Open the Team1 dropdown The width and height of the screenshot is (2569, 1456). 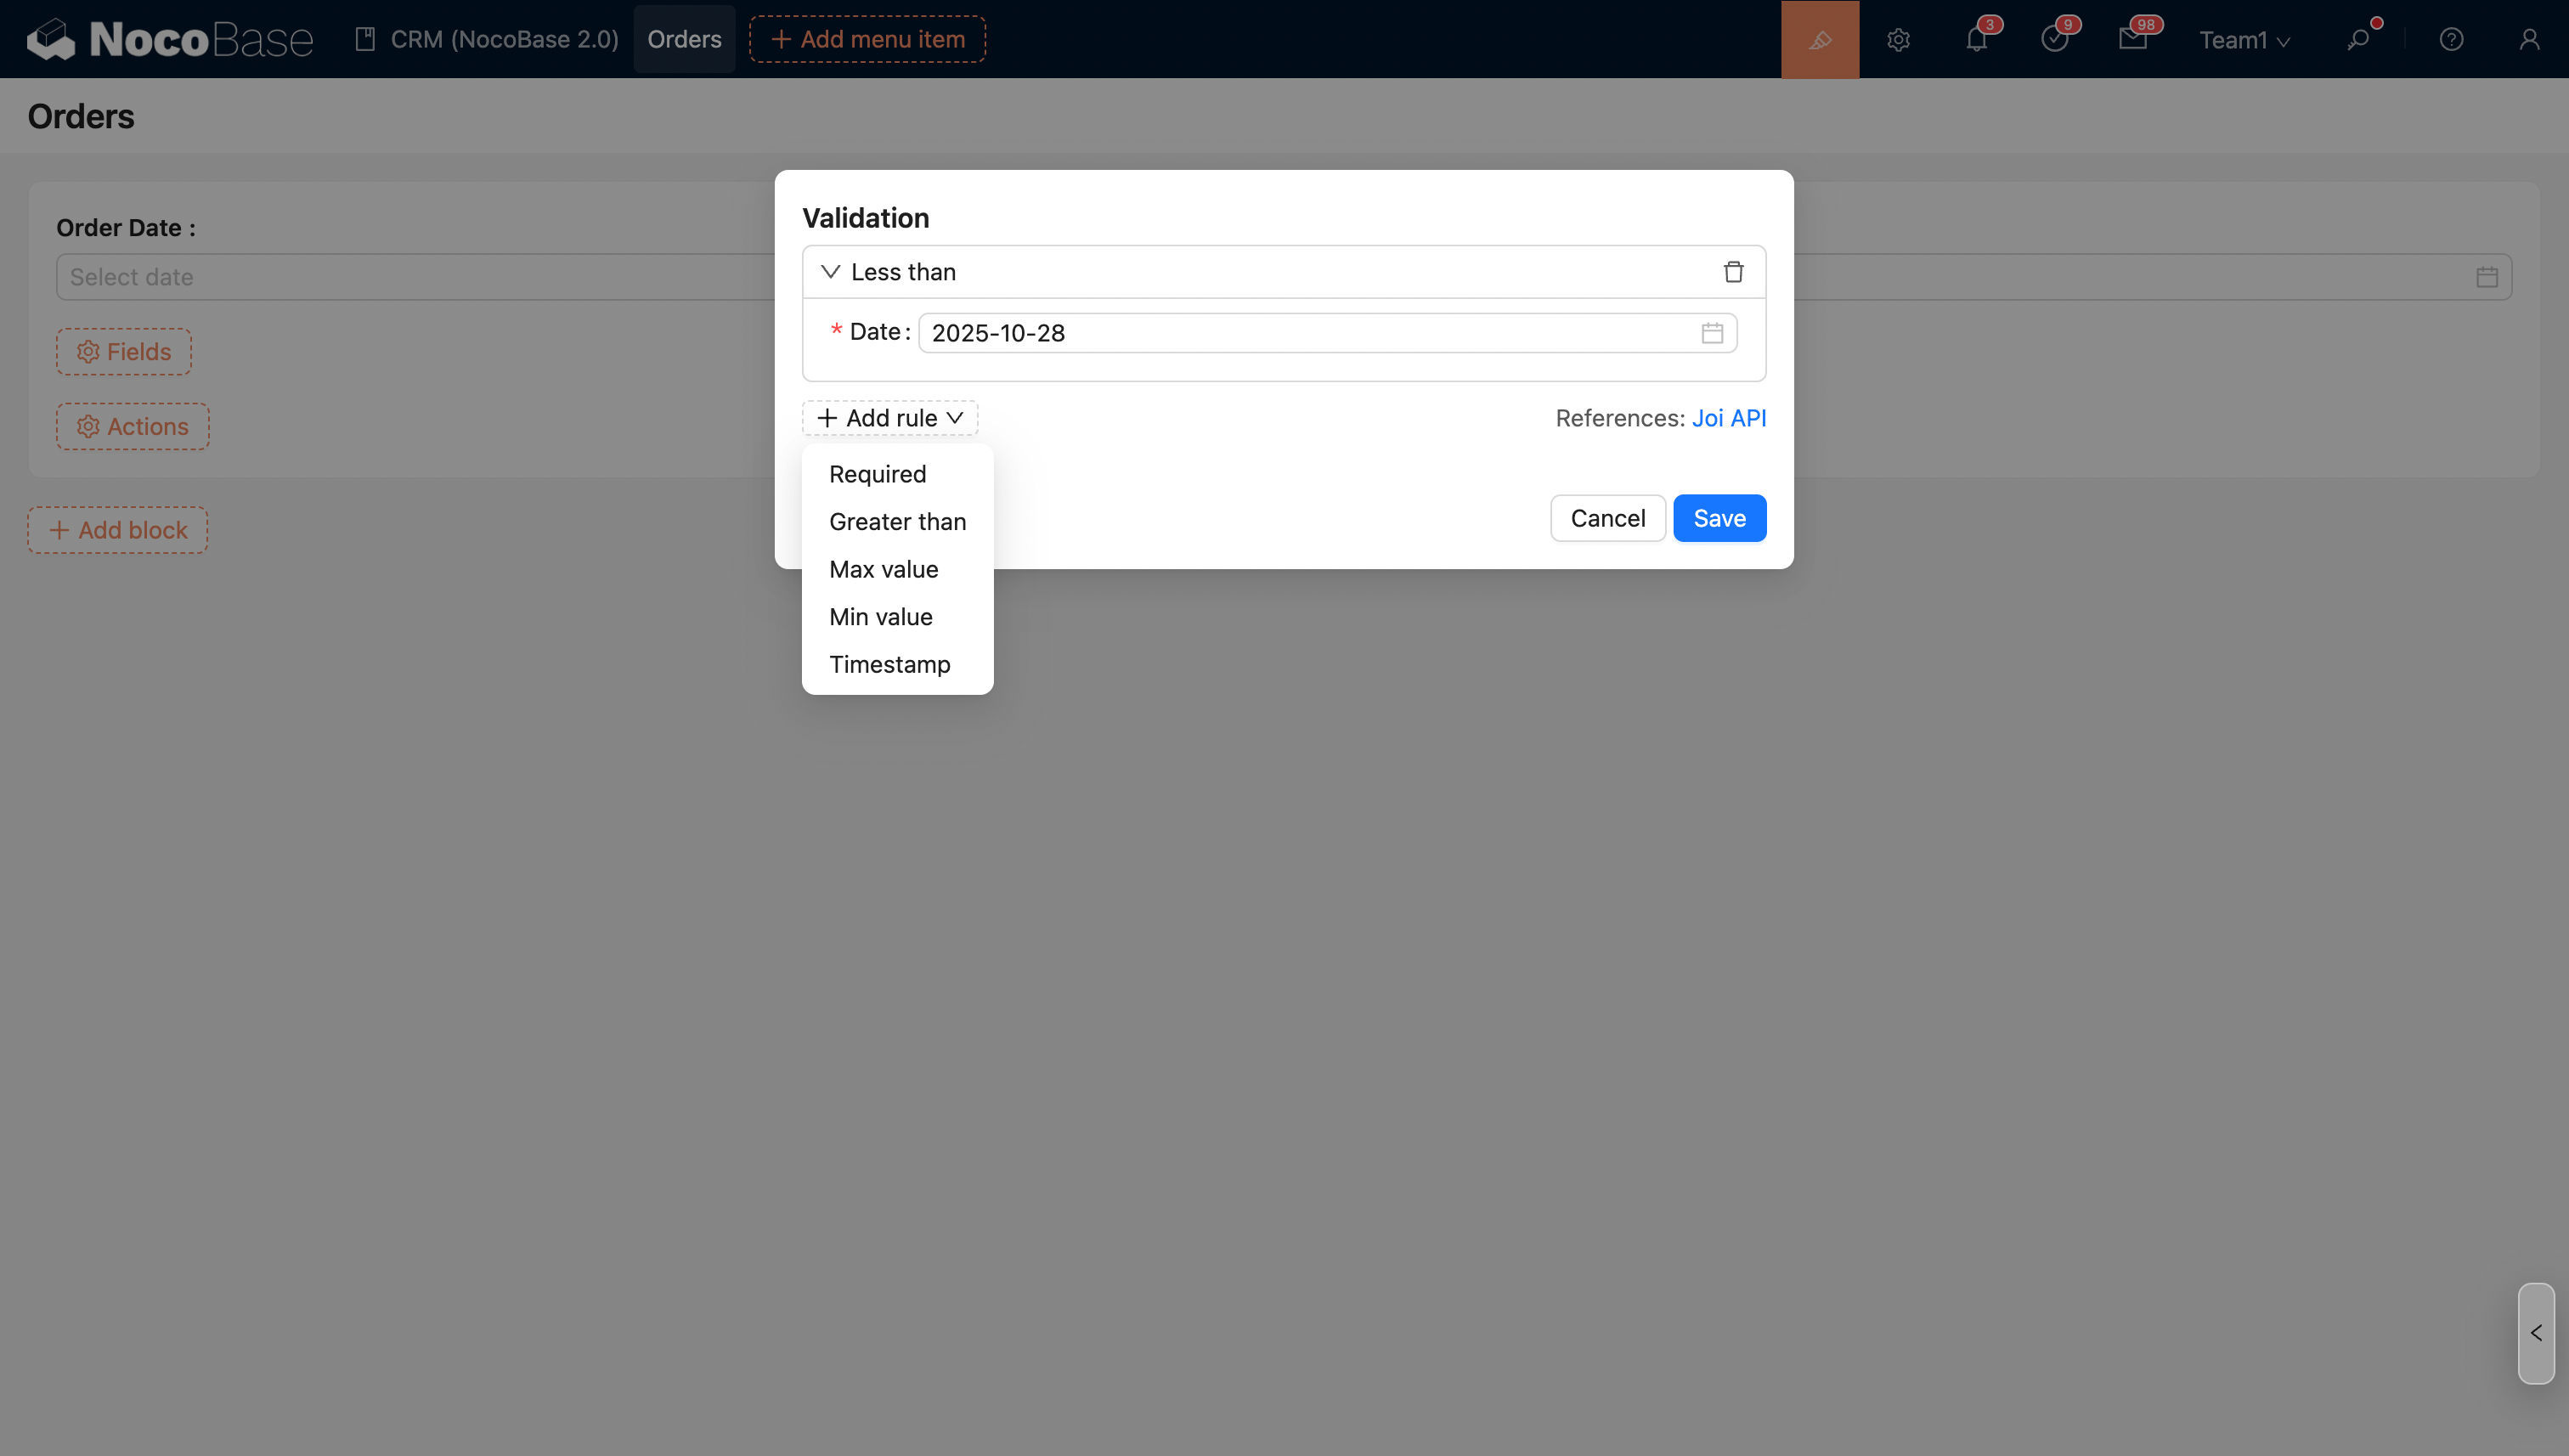pyautogui.click(x=2244, y=40)
